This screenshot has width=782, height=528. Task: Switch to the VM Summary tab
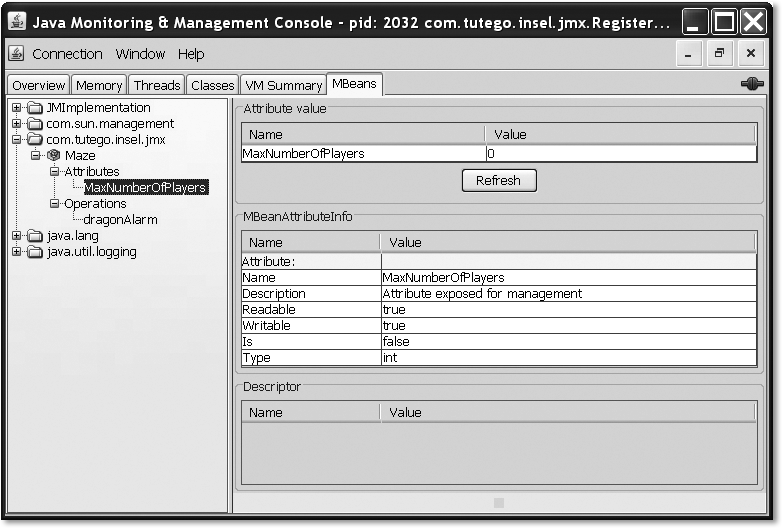(283, 85)
